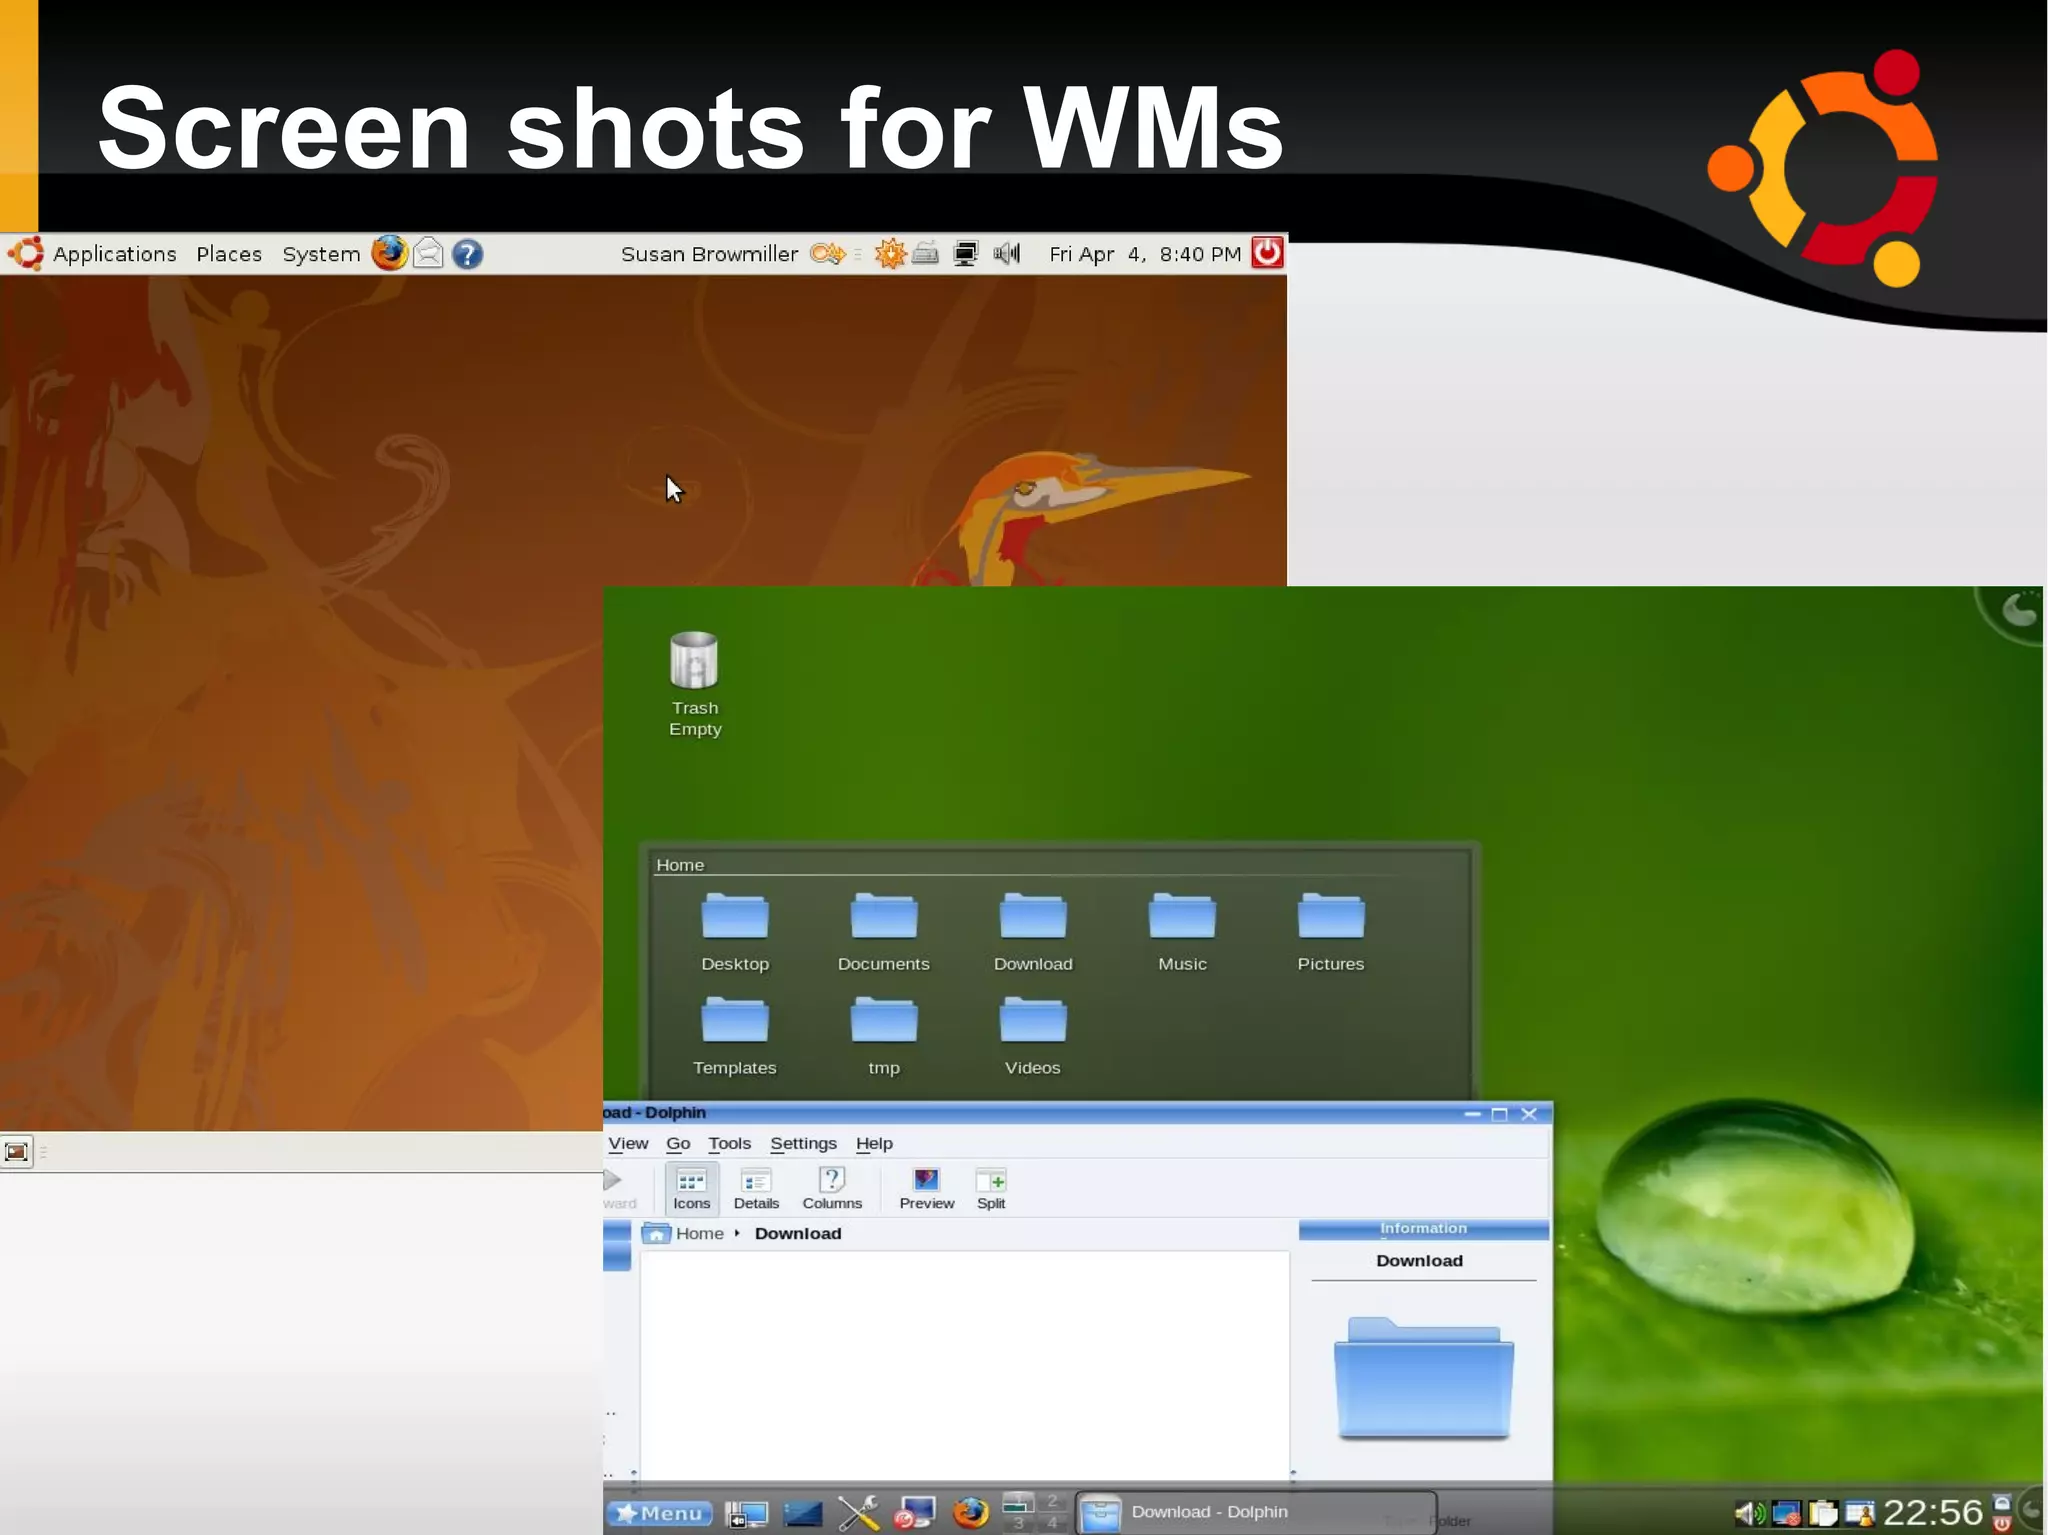This screenshot has width=2048, height=1535.
Task: Open the KDE Menu button
Action: [659, 1513]
